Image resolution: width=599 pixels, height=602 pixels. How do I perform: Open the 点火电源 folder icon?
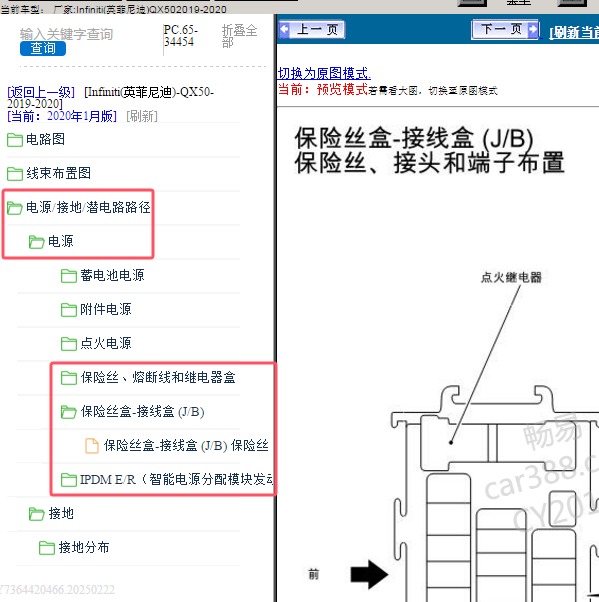point(69,344)
